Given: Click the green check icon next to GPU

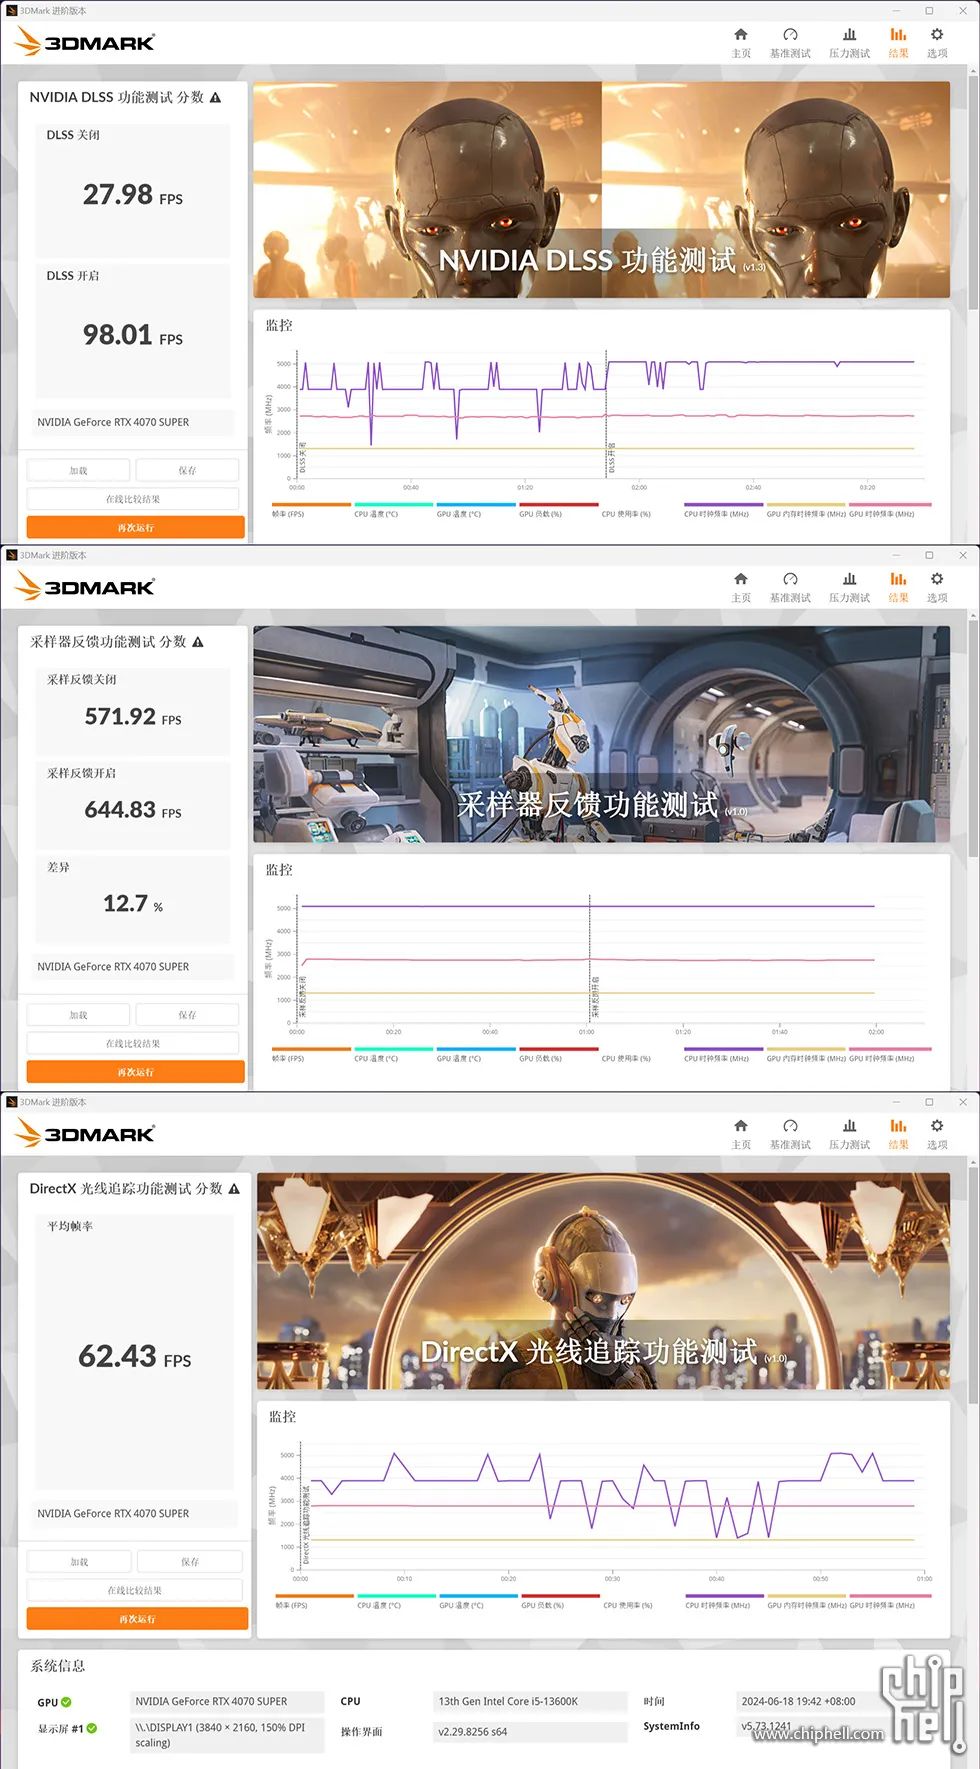Looking at the screenshot, I should [67, 1702].
